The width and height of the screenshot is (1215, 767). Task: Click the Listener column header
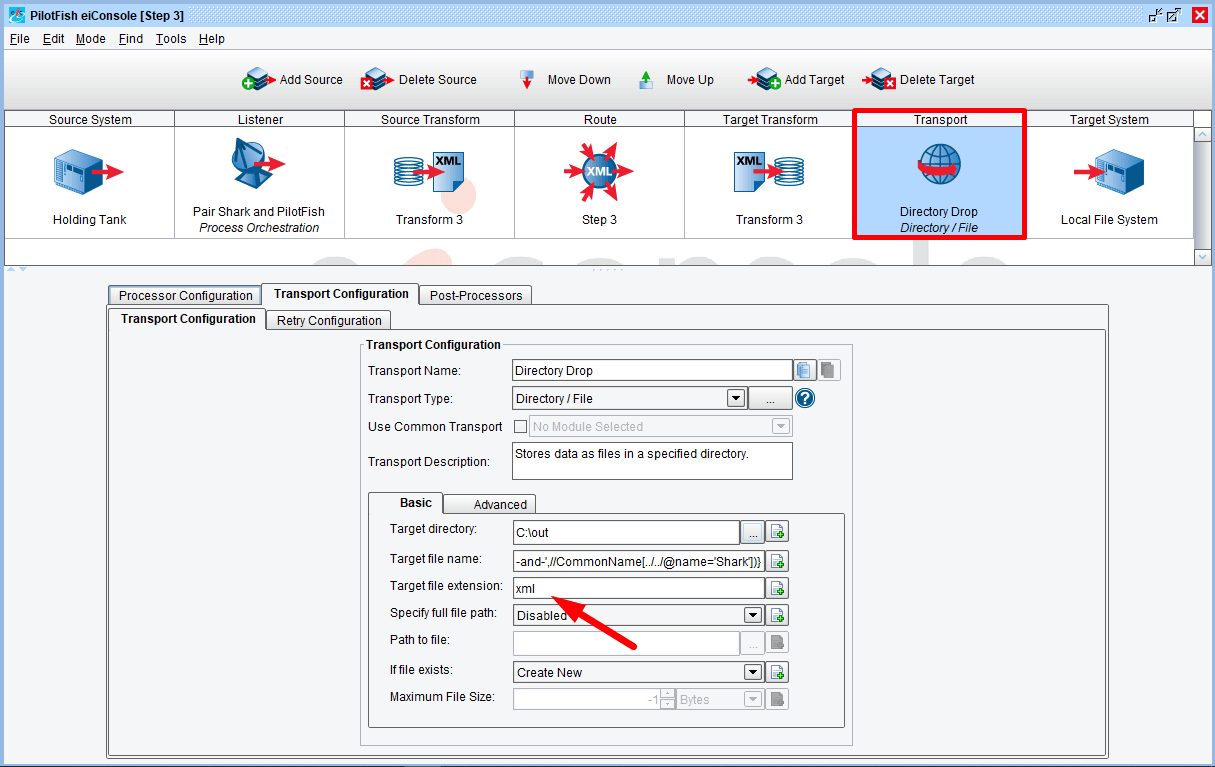[x=260, y=119]
